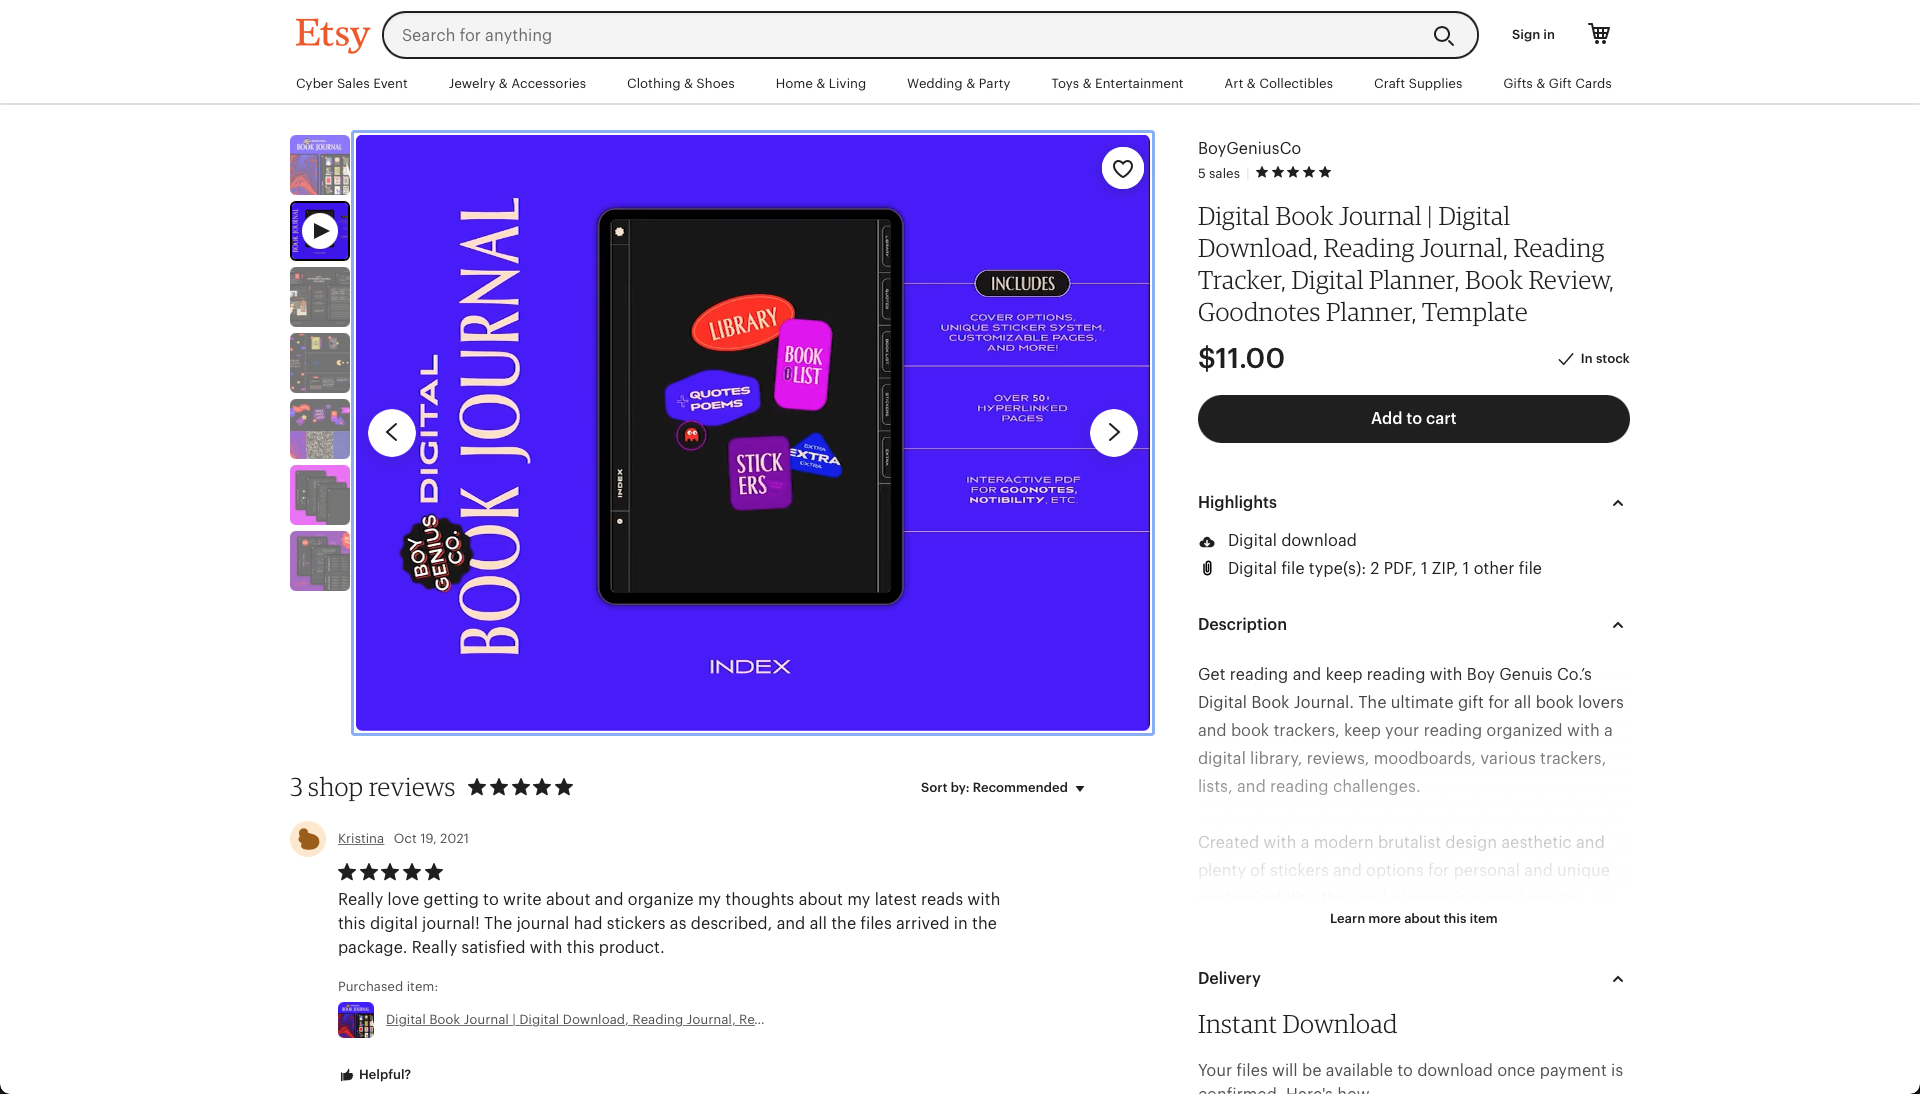Open Sort by Recommended dropdown
Image resolution: width=1920 pixels, height=1094 pixels.
[x=1003, y=788]
